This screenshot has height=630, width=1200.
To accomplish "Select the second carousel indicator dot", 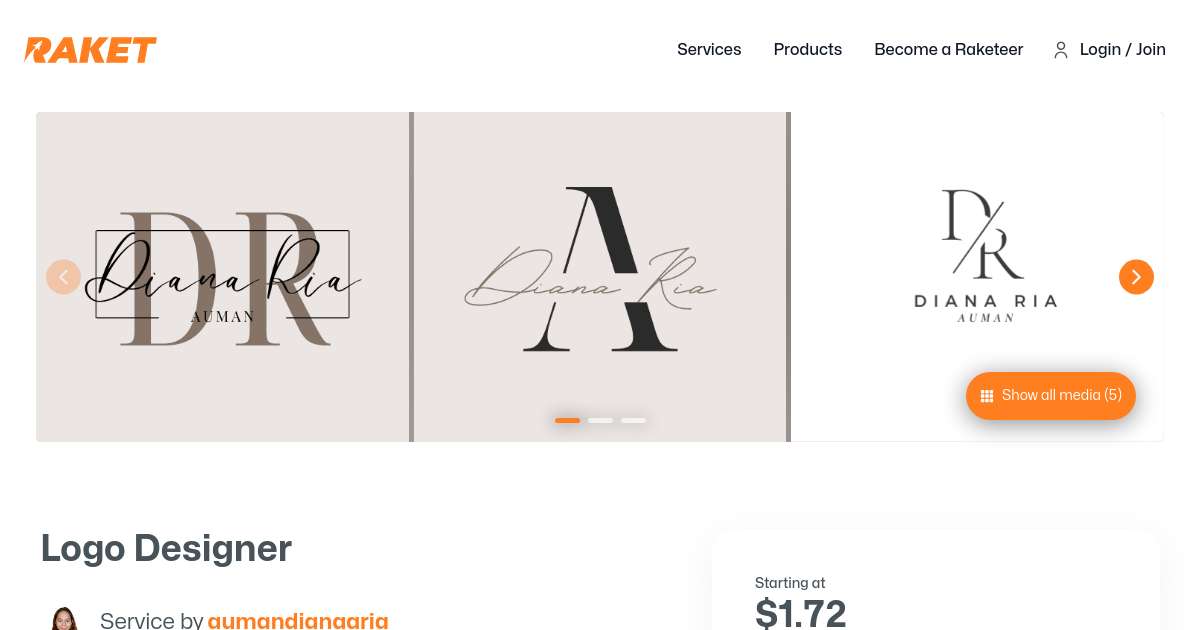I will click(600, 420).
